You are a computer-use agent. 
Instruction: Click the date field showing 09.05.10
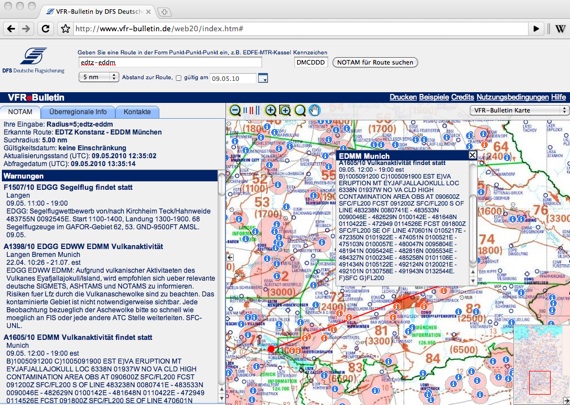[233, 78]
